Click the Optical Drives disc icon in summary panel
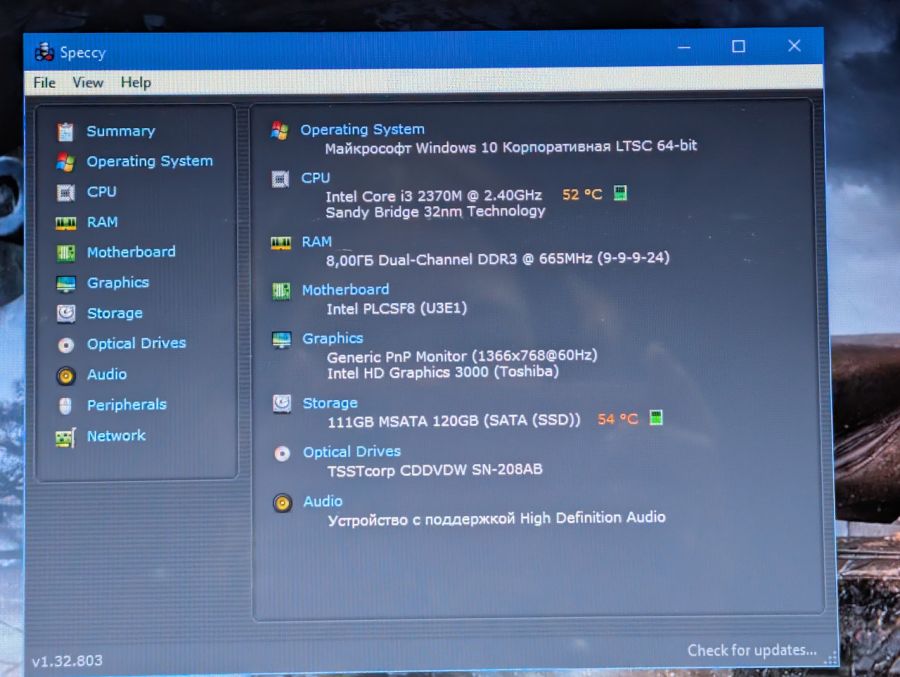This screenshot has width=900, height=677. coord(282,454)
